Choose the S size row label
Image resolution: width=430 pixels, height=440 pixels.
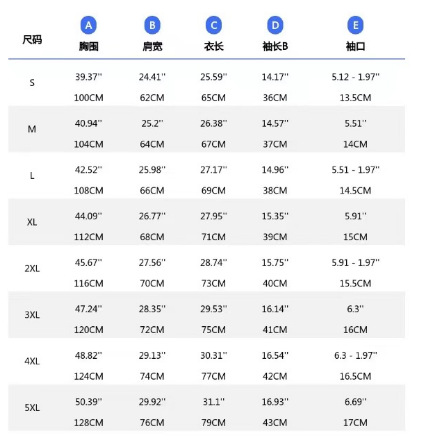click(x=32, y=83)
